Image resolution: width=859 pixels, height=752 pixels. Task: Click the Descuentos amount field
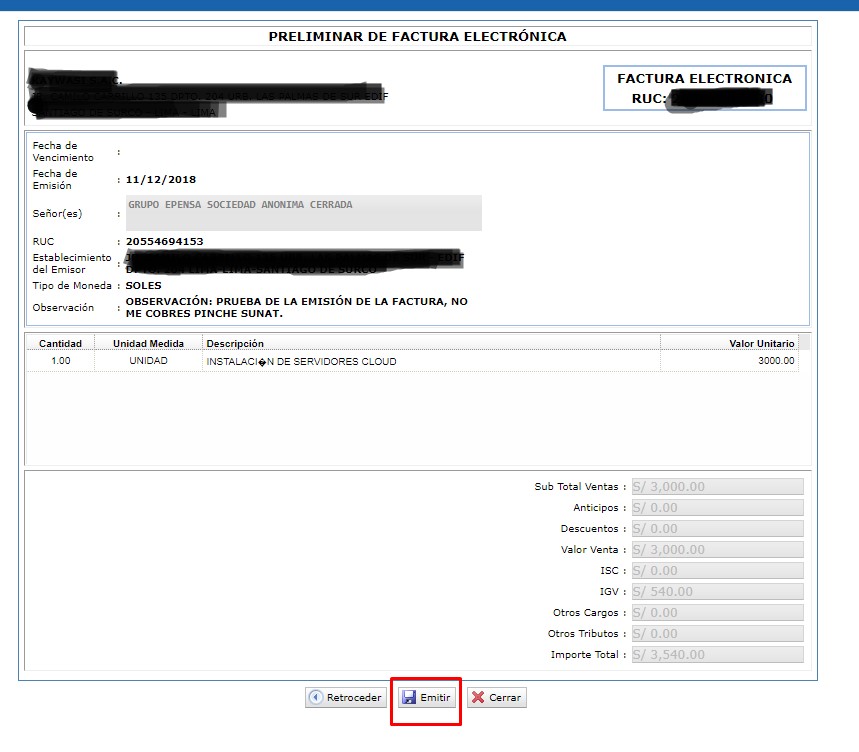pyautogui.click(x=717, y=529)
